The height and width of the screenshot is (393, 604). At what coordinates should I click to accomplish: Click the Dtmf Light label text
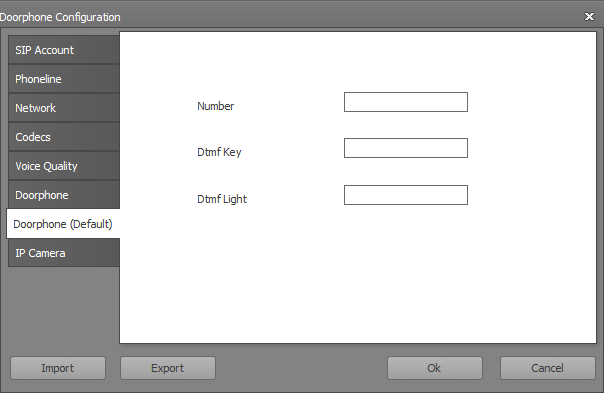pyautogui.click(x=222, y=199)
